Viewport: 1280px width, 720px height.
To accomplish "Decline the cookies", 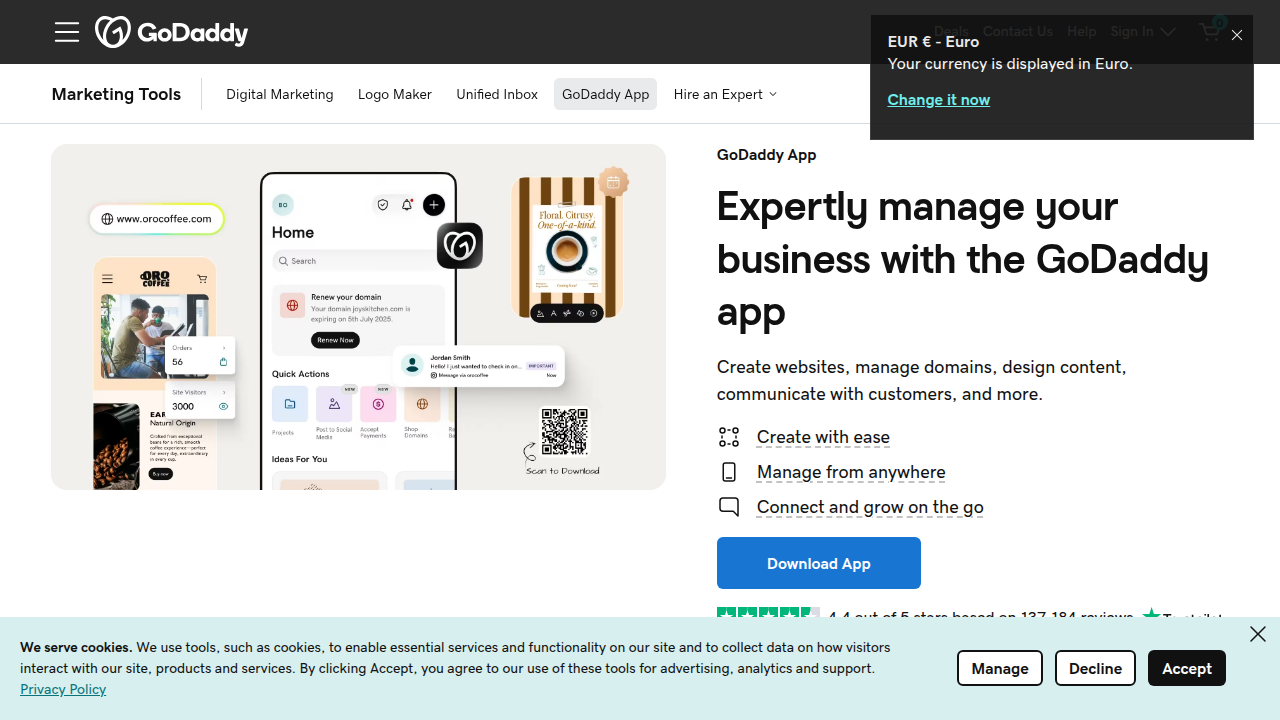I will tap(1095, 668).
